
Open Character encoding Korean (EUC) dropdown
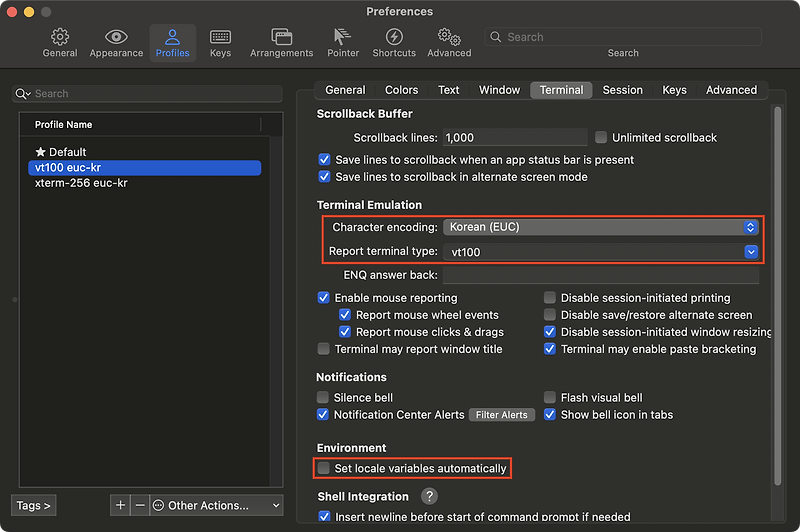[x=601, y=227]
